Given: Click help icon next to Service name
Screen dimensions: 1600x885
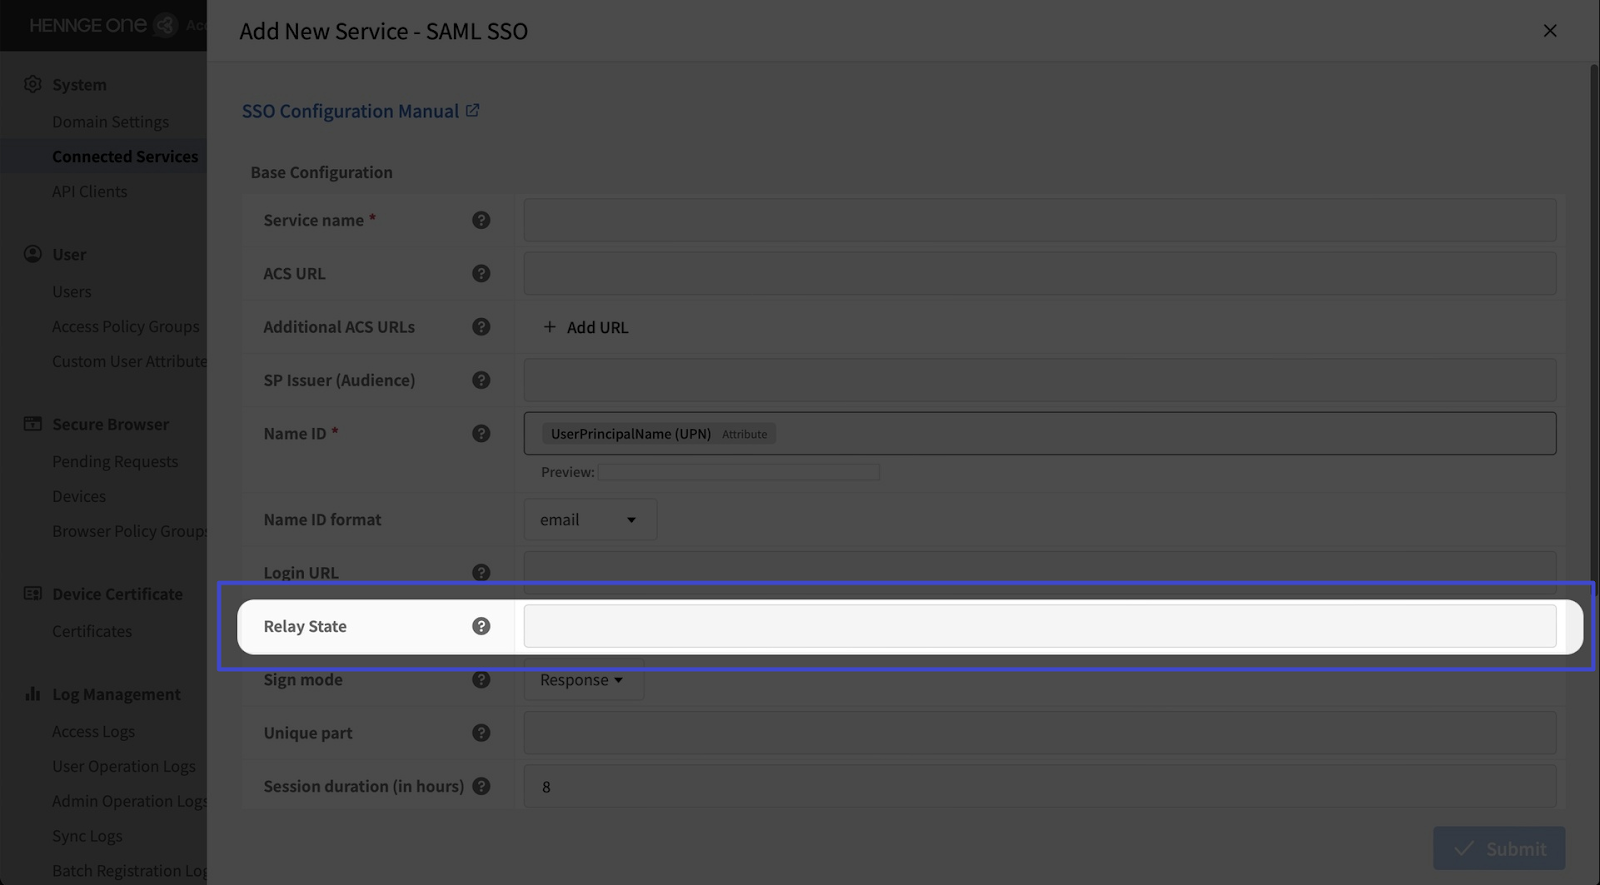Looking at the screenshot, I should (481, 220).
